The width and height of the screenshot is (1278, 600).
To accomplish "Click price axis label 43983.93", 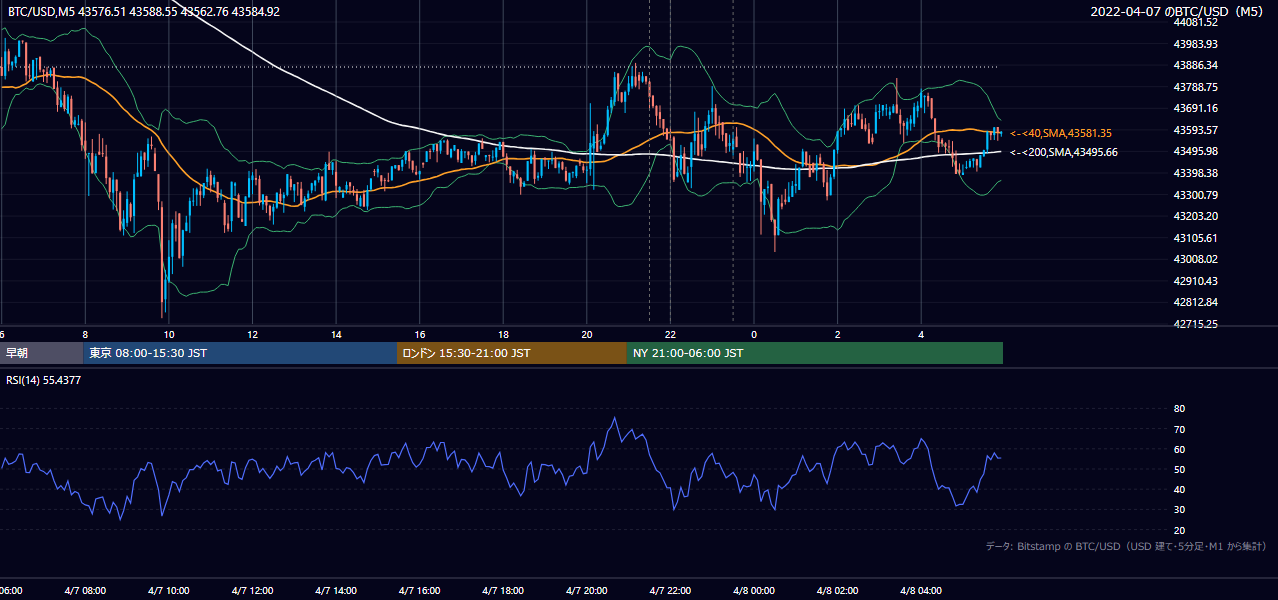I will [x=1195, y=44].
